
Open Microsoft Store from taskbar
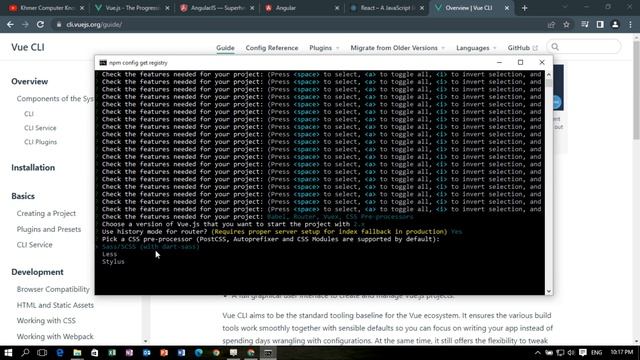click(x=94, y=353)
